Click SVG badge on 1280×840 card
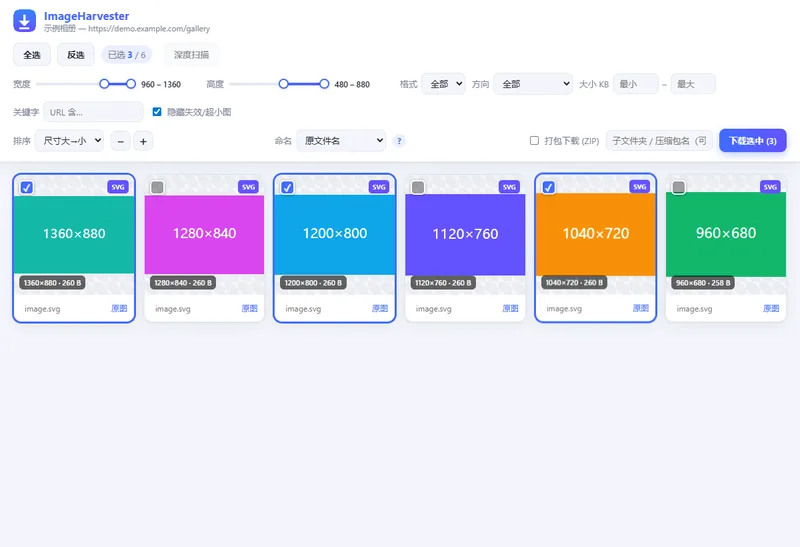The height and width of the screenshot is (547, 800). pyautogui.click(x=248, y=187)
